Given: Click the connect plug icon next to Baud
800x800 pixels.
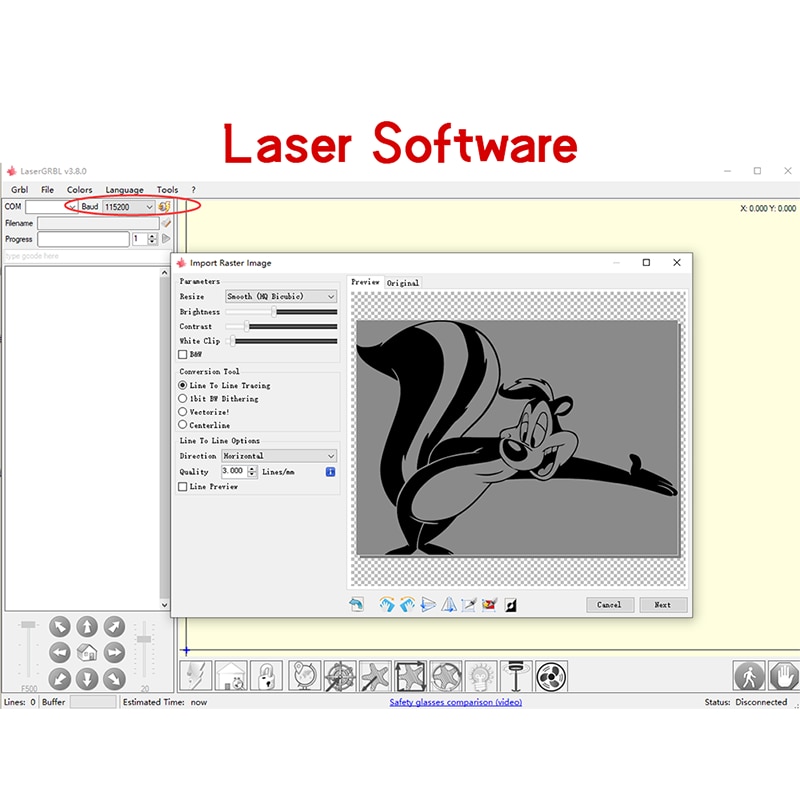Looking at the screenshot, I should click(x=164, y=207).
